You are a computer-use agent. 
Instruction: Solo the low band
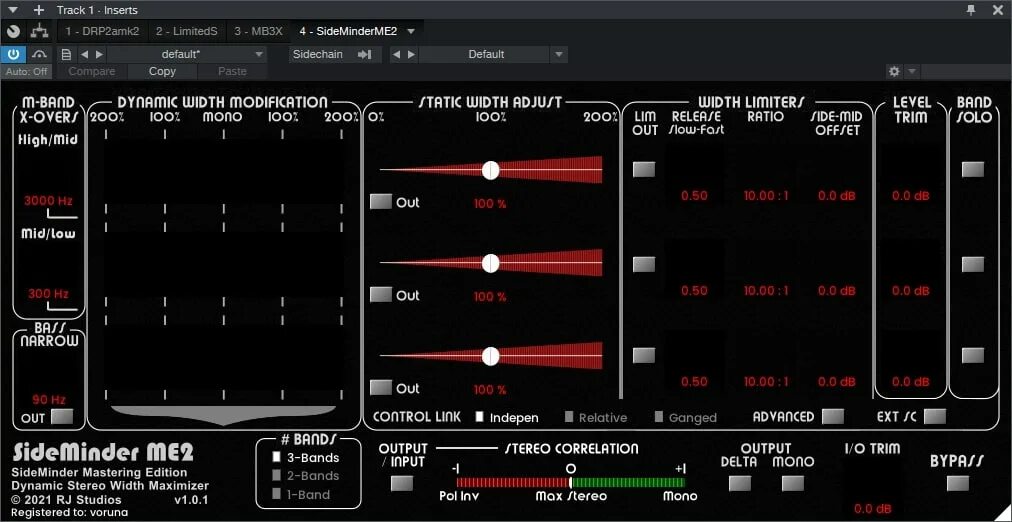coord(973,356)
